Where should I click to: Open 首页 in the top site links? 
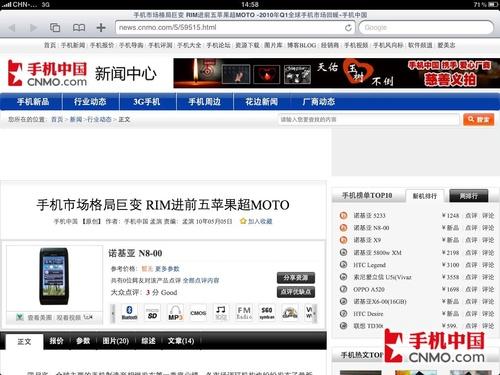pos(50,45)
